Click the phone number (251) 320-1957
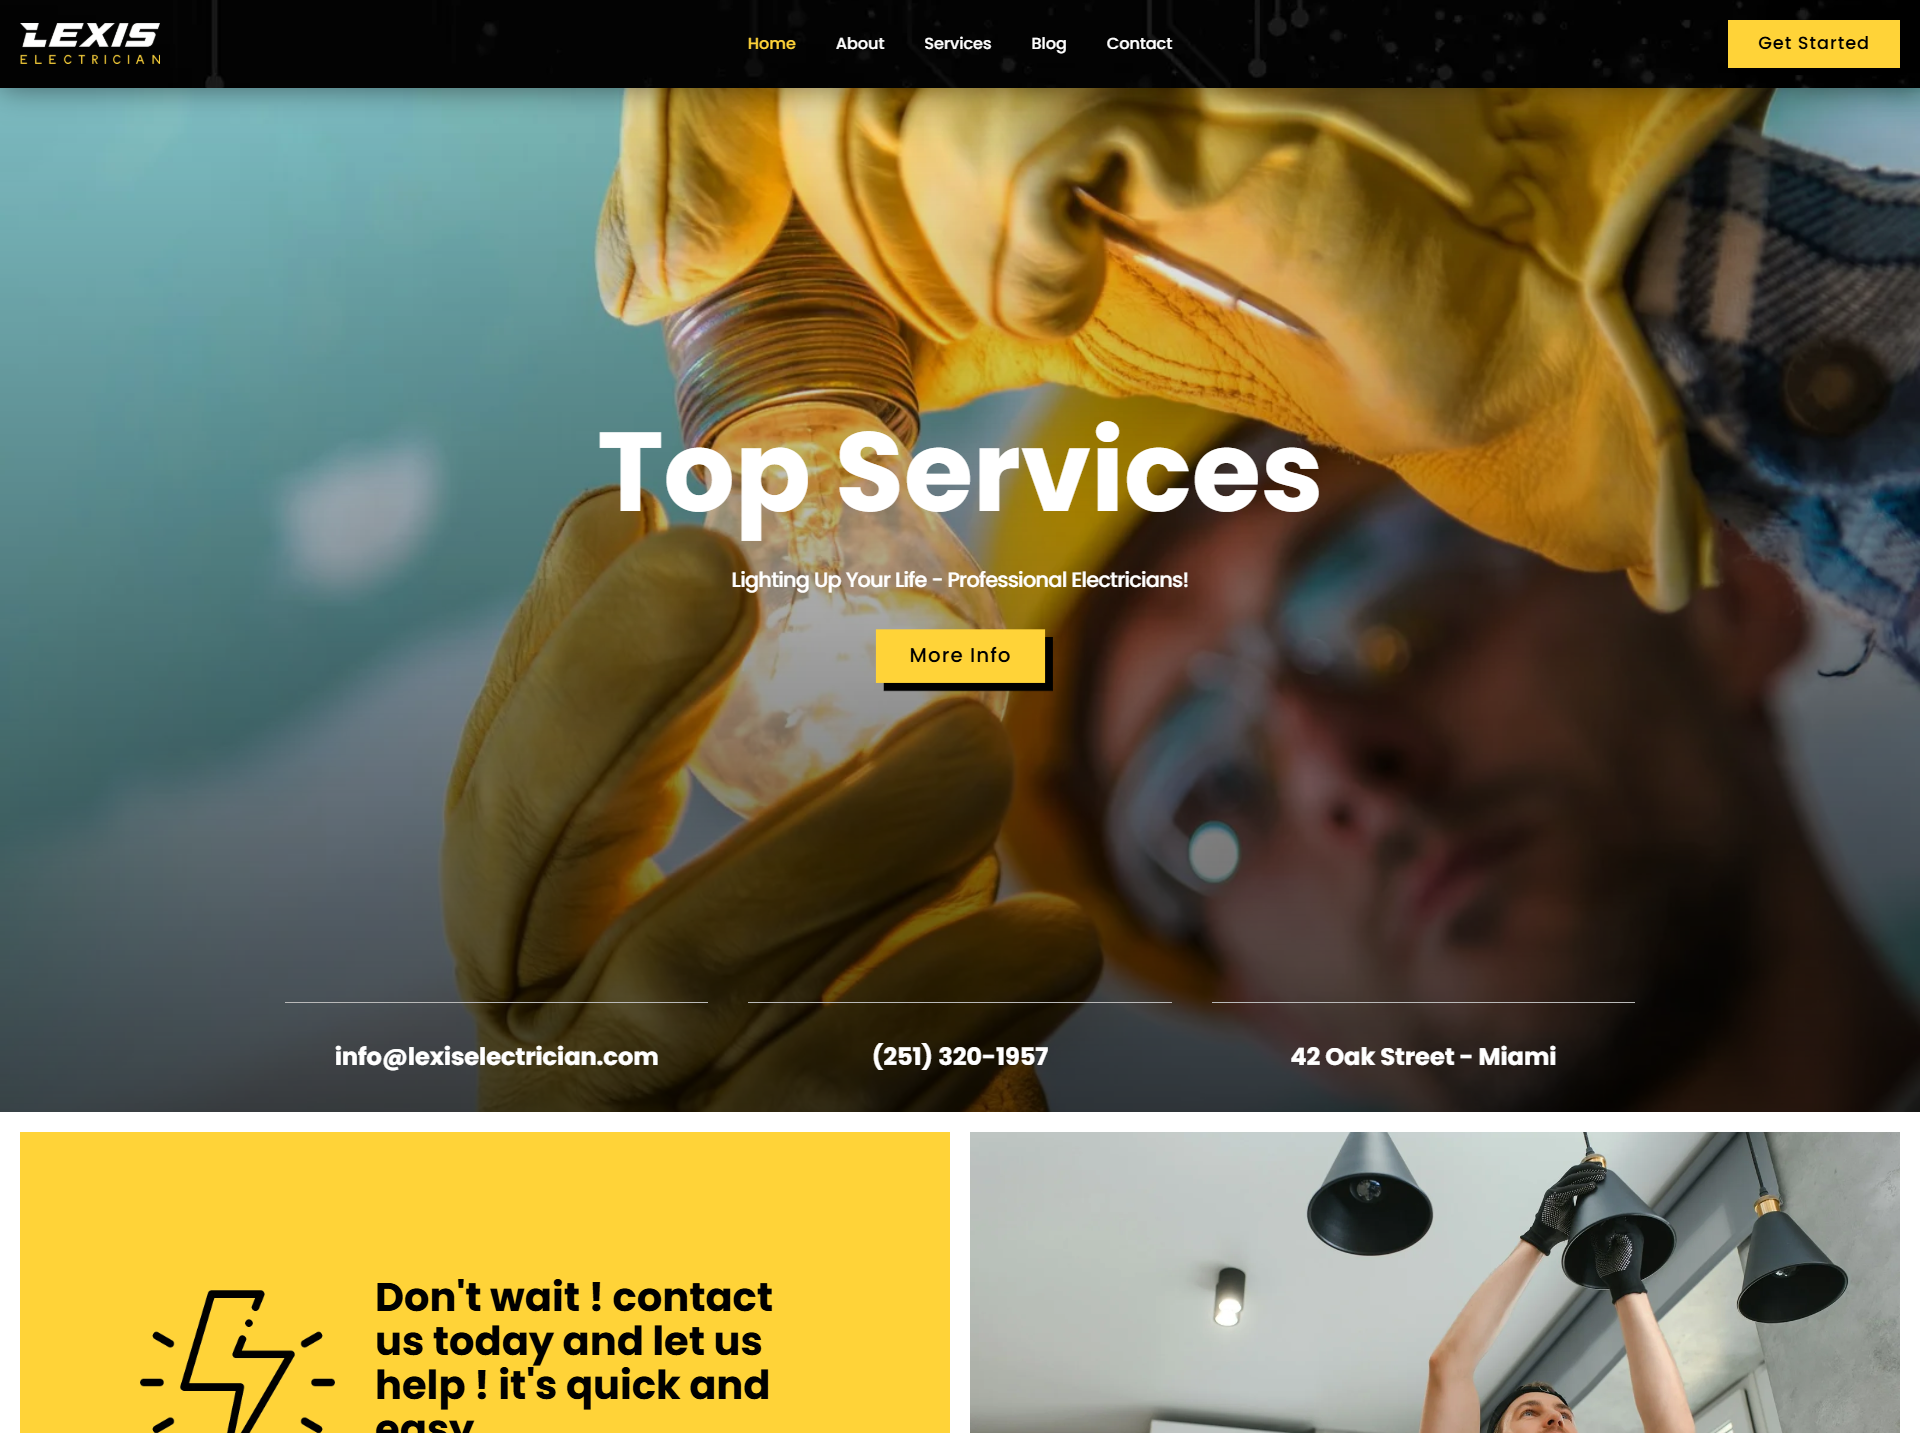 [x=960, y=1056]
